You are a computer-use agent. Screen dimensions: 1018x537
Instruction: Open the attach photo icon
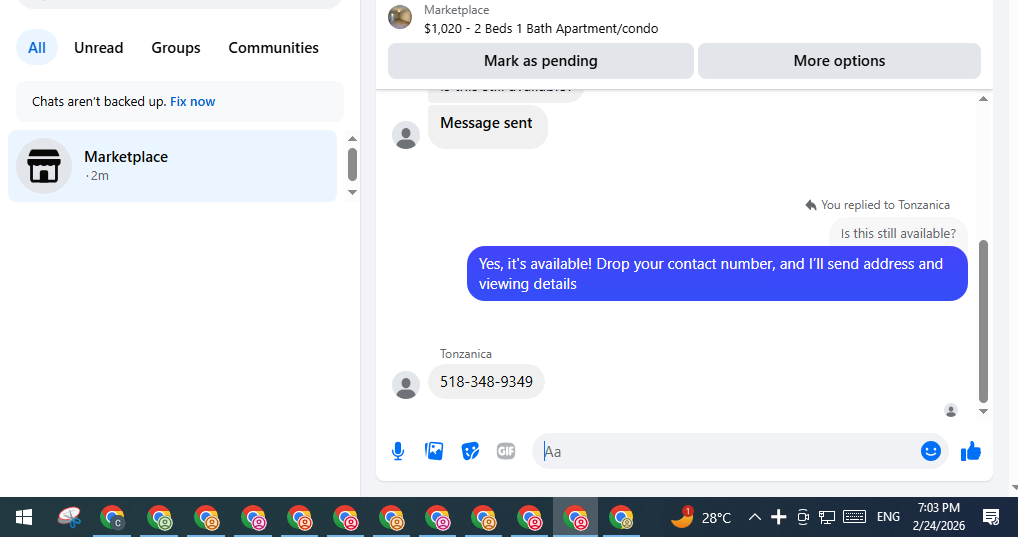coord(434,451)
